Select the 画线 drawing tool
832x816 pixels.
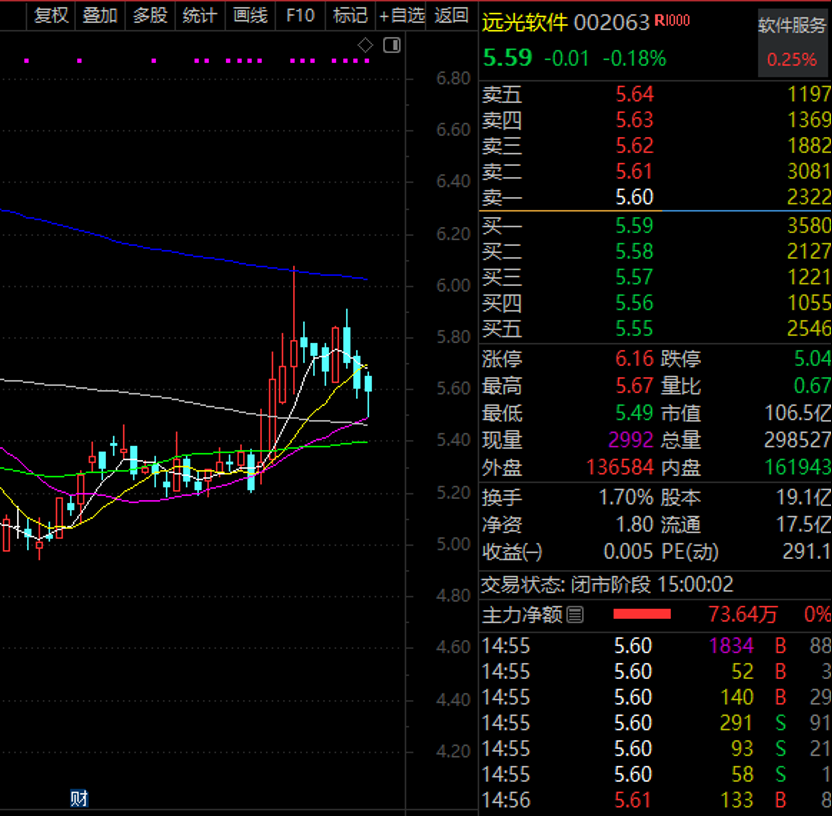250,15
